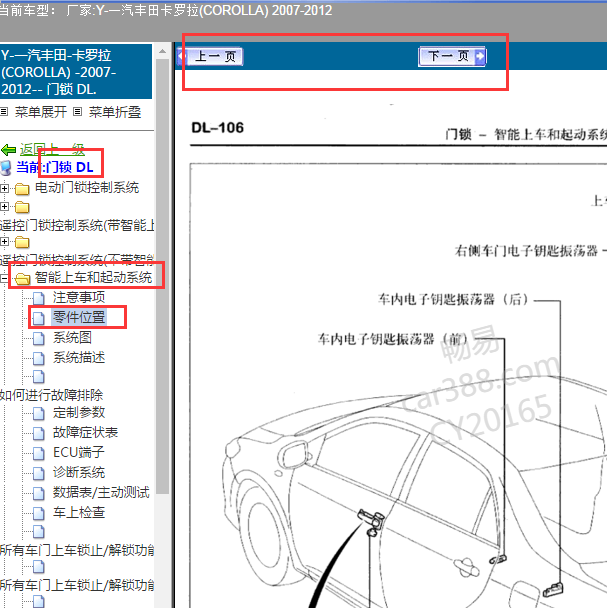The image size is (607, 608).
Task: Click 菜单折叠 list icon
Action: pos(78,112)
